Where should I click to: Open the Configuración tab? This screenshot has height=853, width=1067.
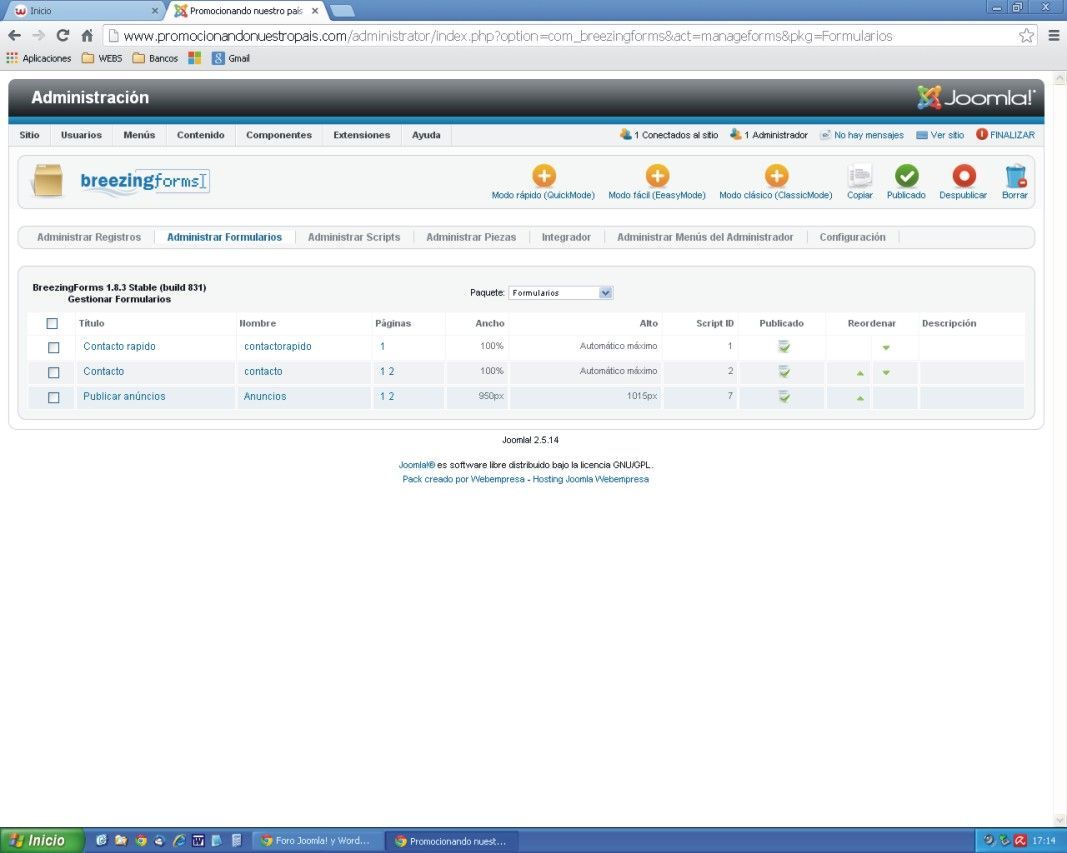853,237
